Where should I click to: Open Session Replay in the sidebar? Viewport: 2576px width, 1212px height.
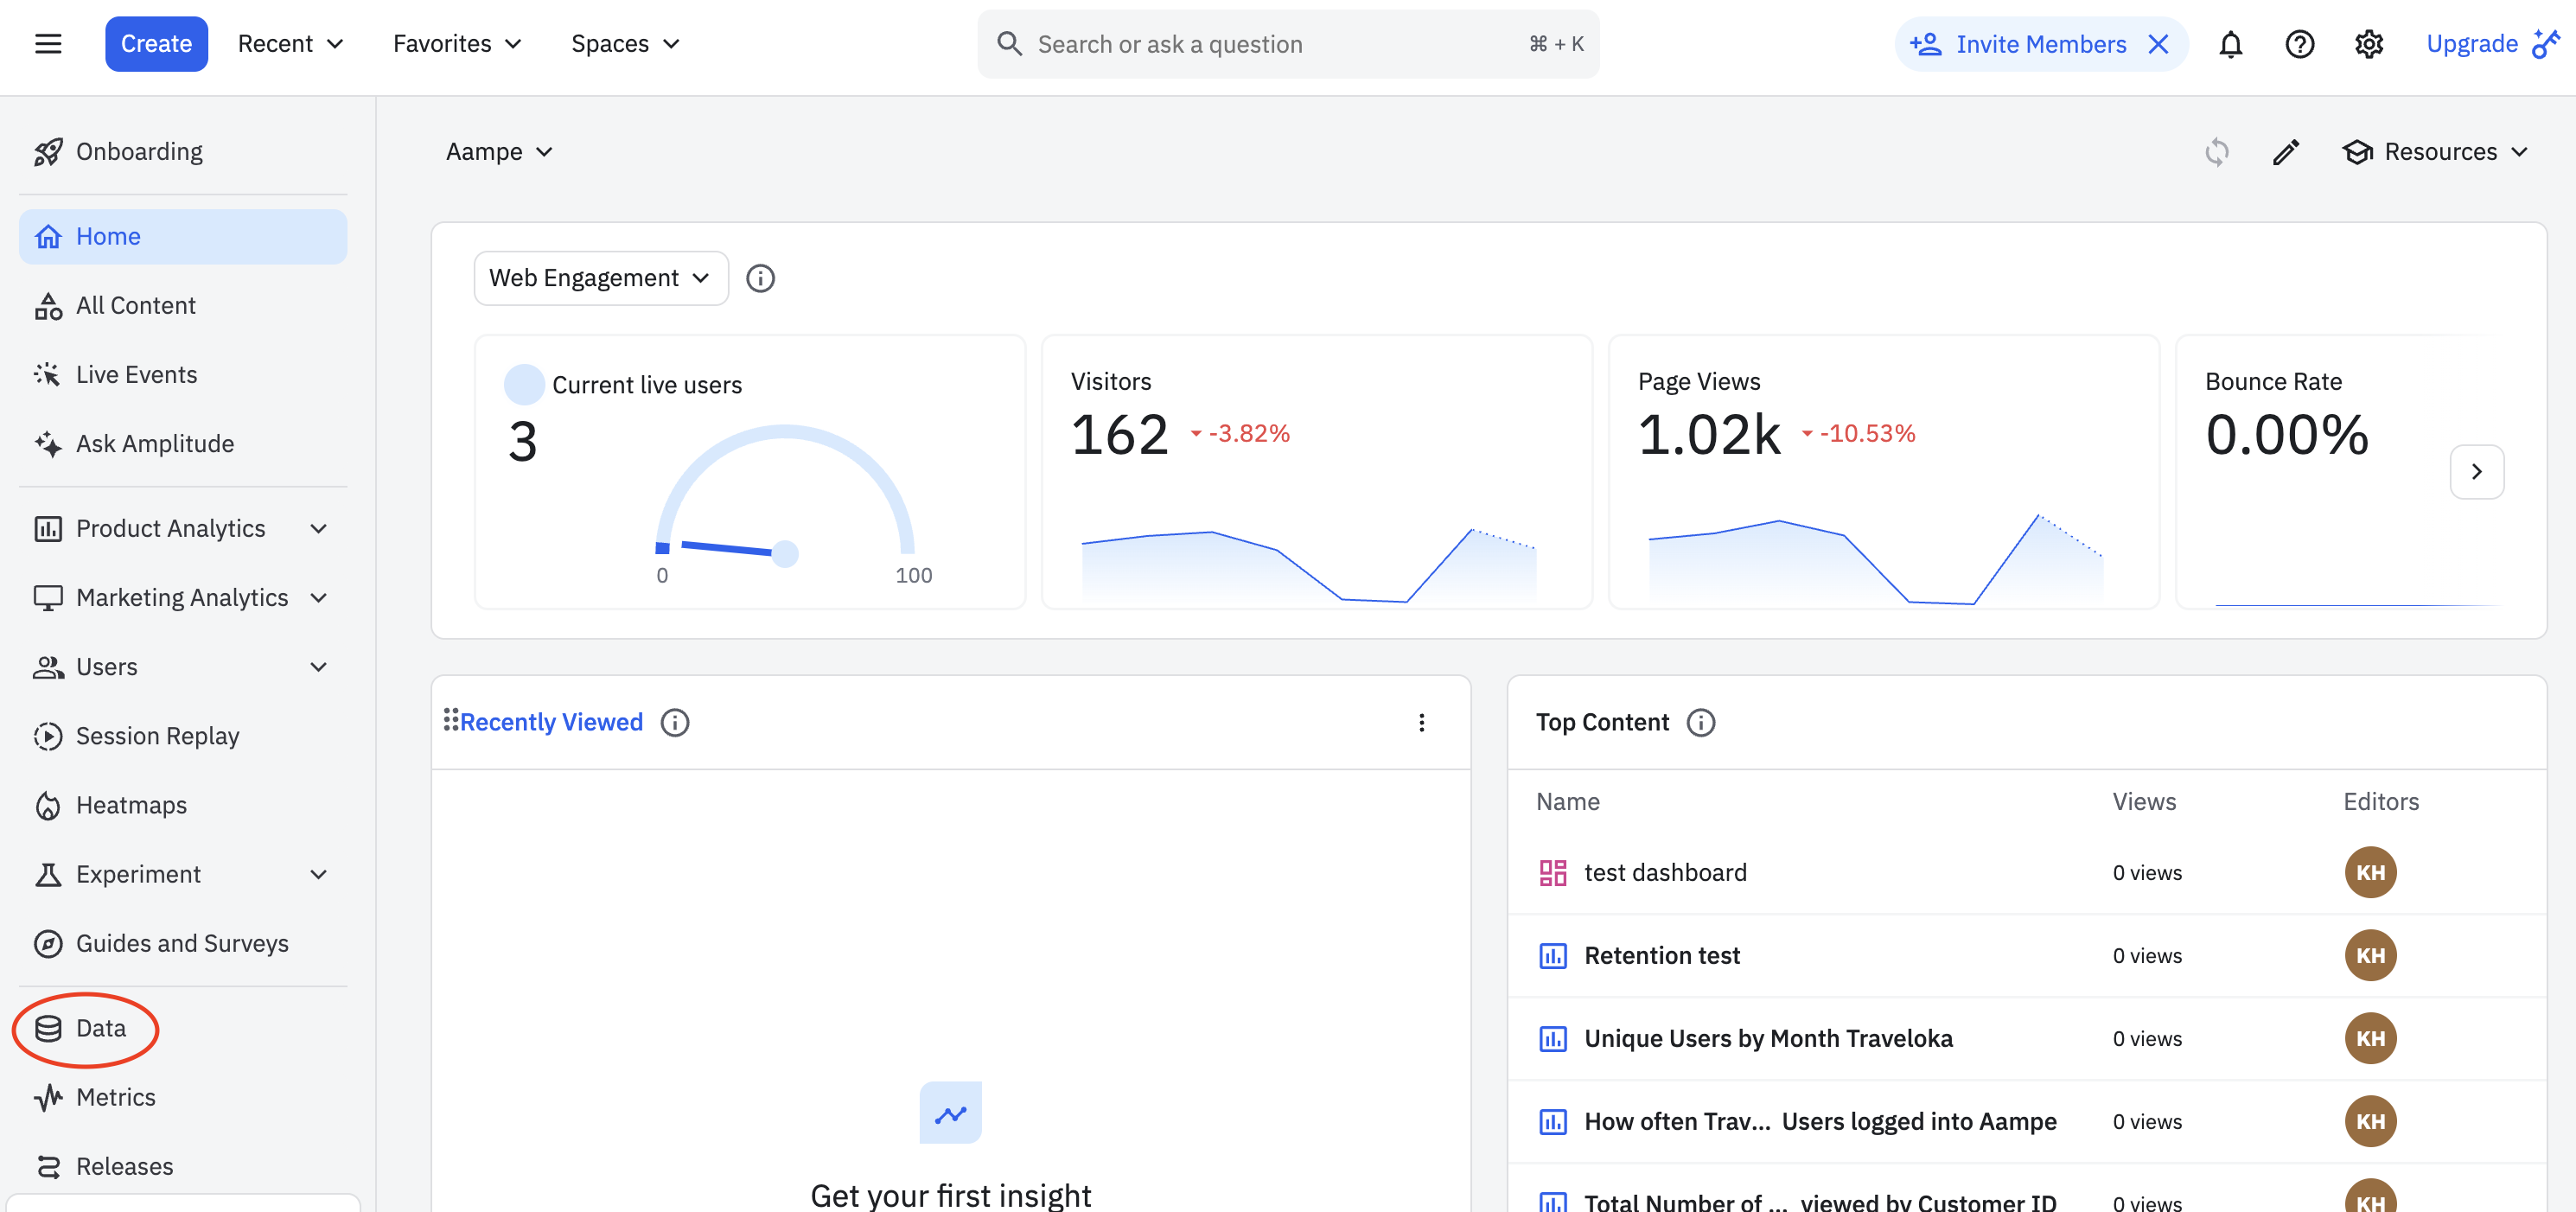coord(157,736)
